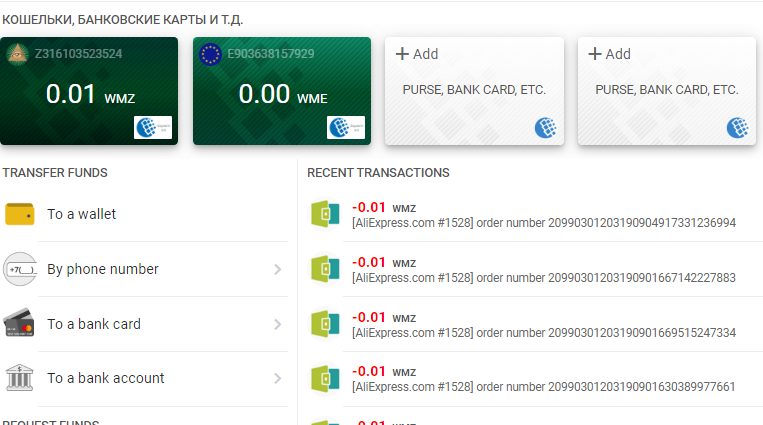The height and width of the screenshot is (425, 763).
Task: Add a purse using the first Add card
Action: [x=474, y=91]
